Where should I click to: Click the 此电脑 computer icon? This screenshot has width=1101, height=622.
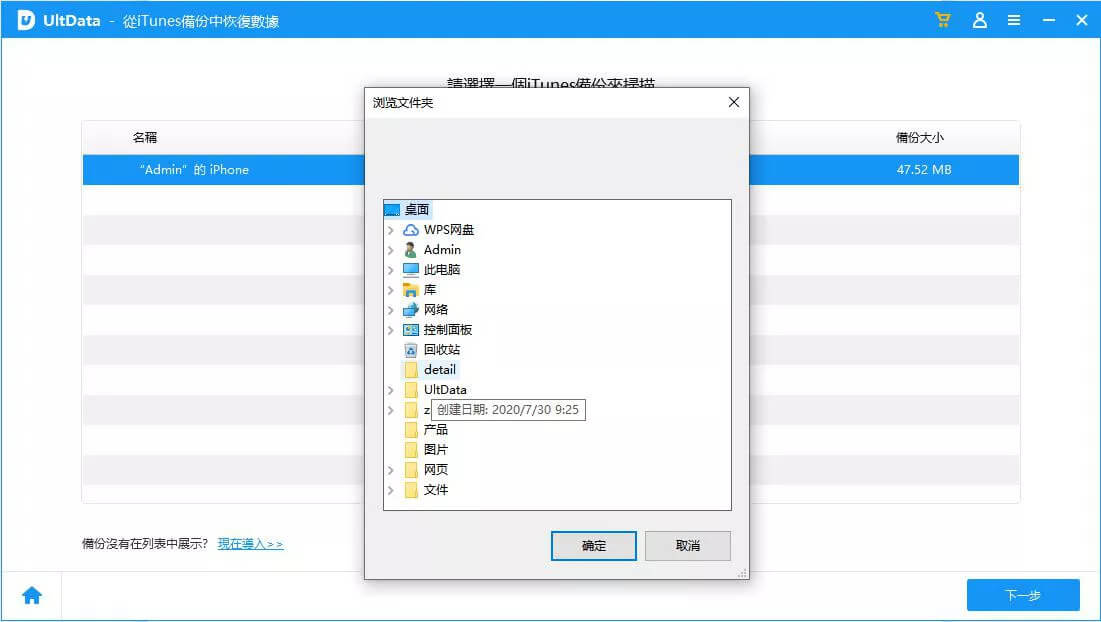pos(411,270)
